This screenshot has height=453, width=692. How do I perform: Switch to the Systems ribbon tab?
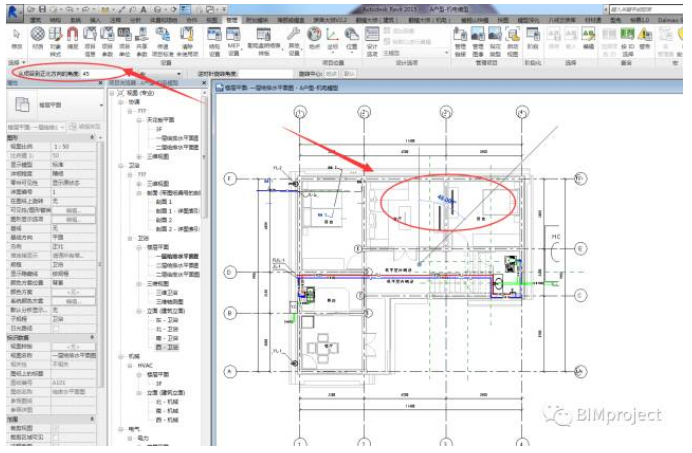(75, 20)
